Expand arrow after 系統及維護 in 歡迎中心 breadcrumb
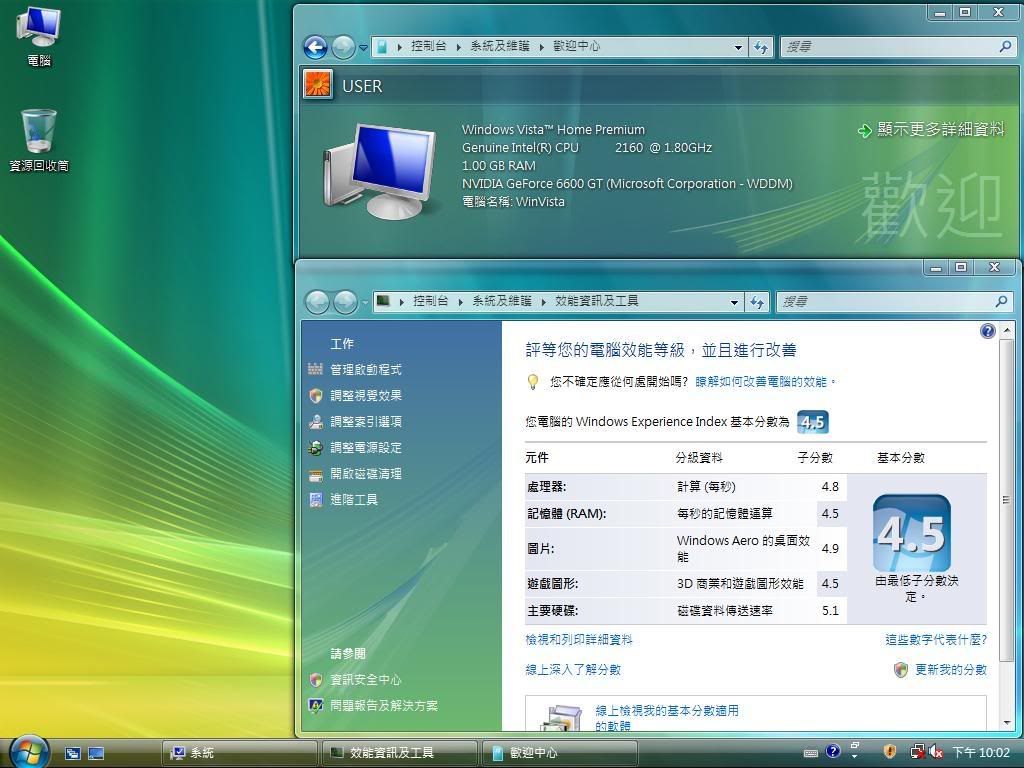The image size is (1024, 768). pos(541,47)
